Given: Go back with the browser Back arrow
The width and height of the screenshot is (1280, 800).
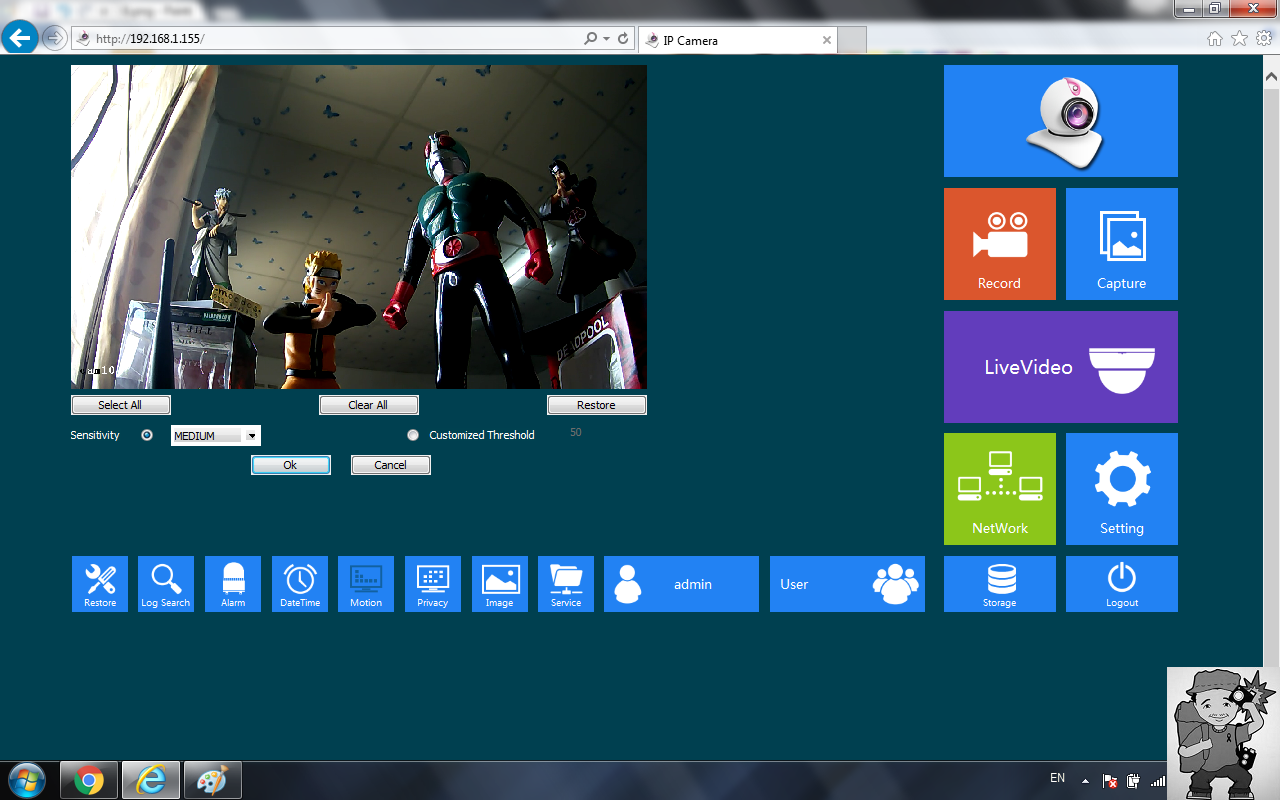Looking at the screenshot, I should 20,38.
